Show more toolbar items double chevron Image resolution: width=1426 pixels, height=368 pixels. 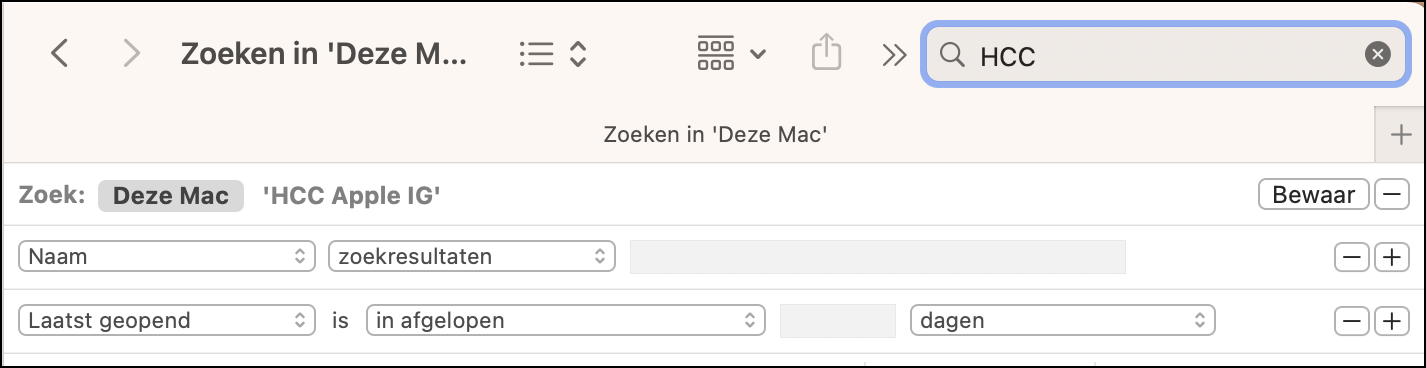coord(893,54)
